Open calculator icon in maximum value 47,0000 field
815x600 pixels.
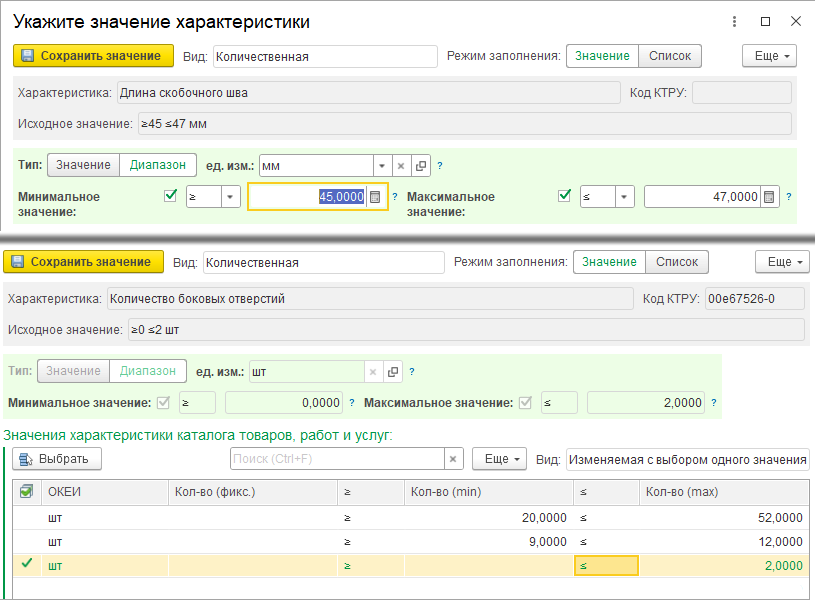[769, 197]
